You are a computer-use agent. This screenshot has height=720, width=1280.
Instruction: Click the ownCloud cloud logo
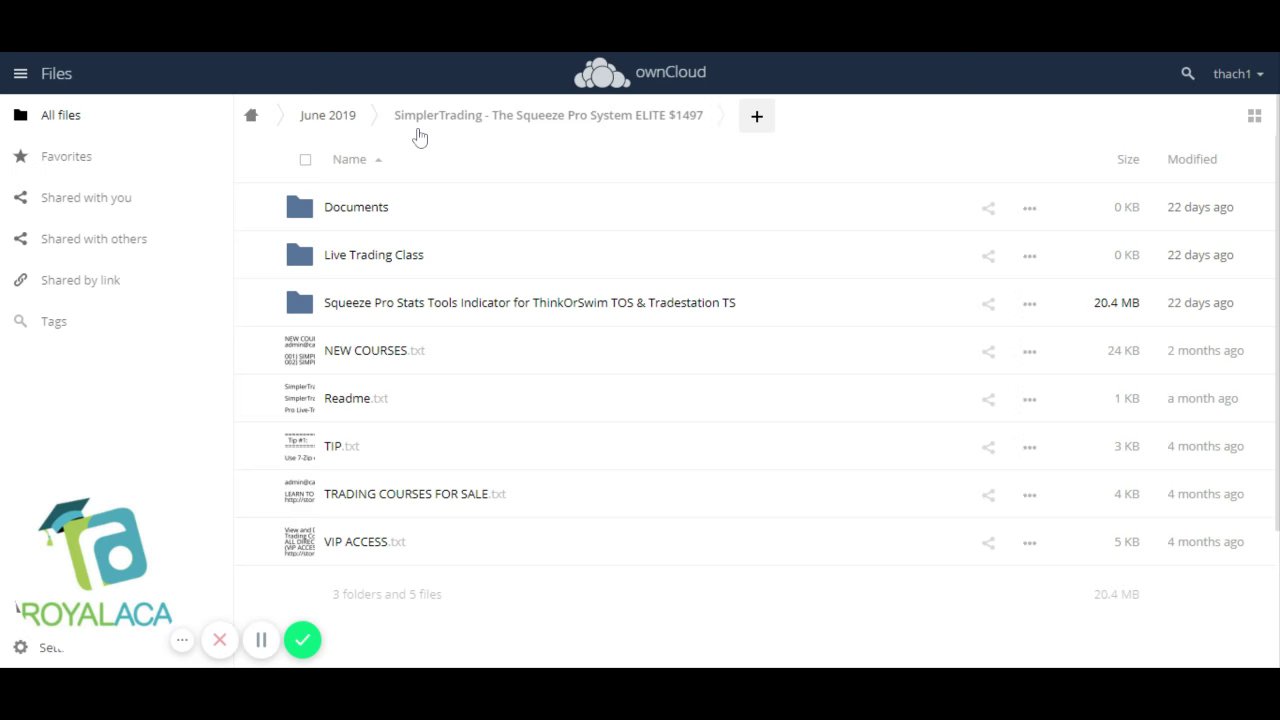tap(601, 73)
